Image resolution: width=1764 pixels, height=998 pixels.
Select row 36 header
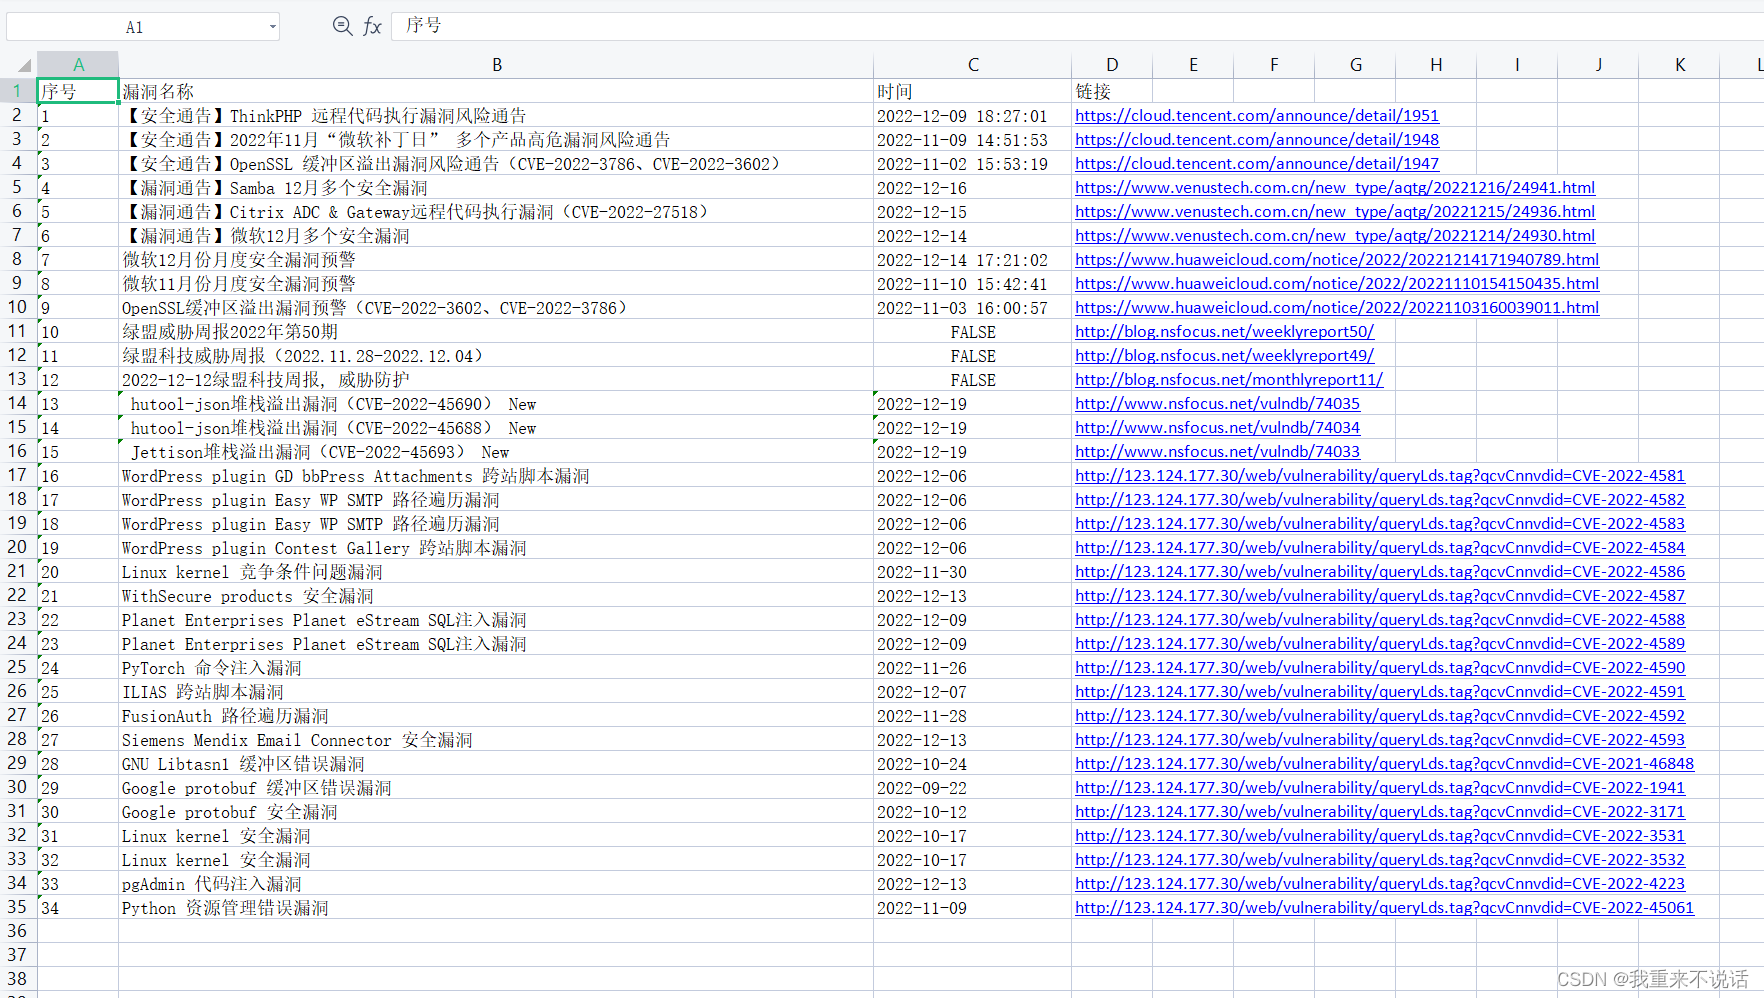[x=17, y=930]
